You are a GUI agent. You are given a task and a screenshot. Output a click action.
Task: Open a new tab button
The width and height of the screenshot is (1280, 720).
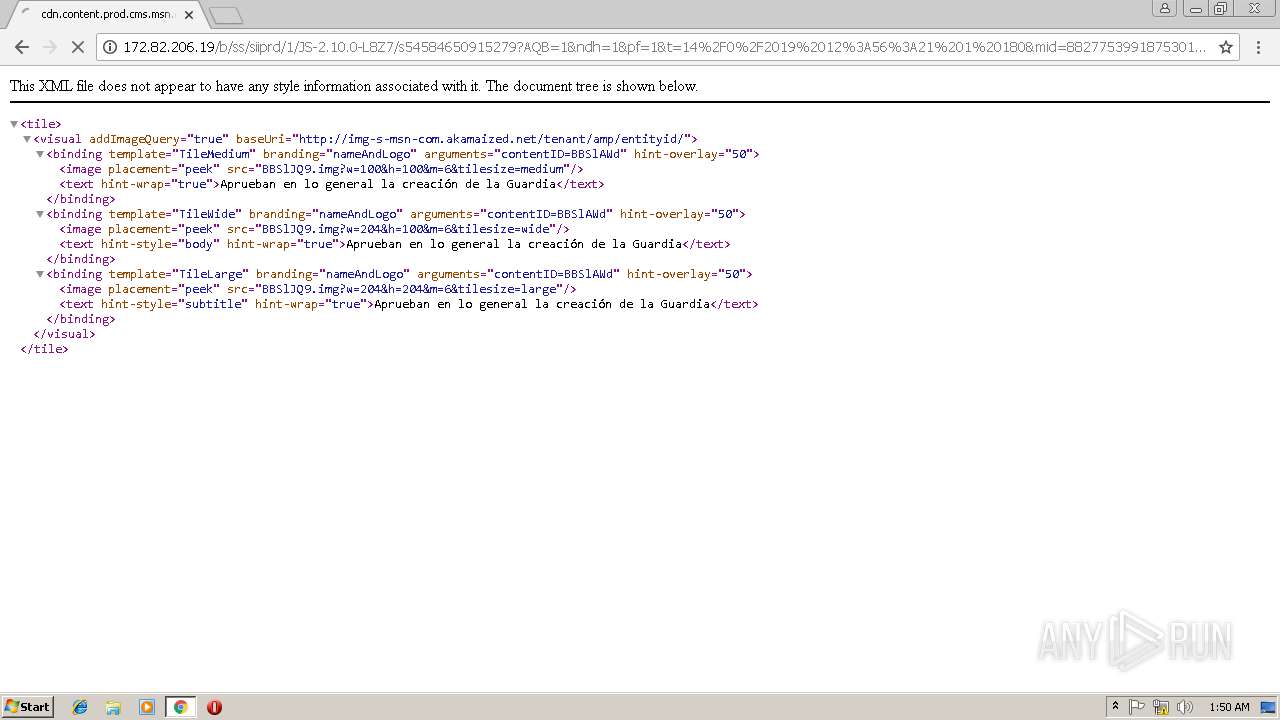[226, 15]
